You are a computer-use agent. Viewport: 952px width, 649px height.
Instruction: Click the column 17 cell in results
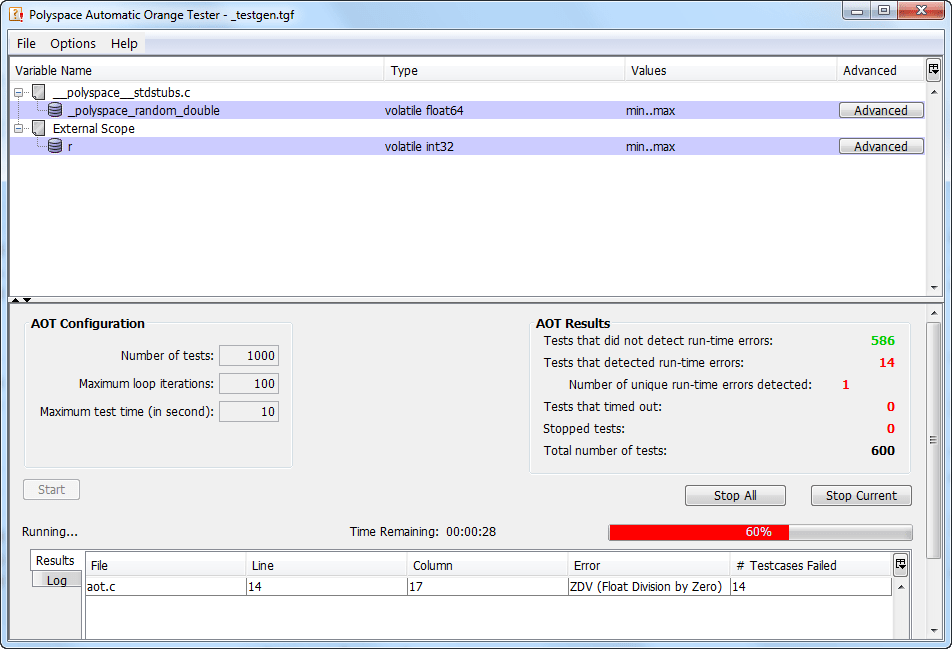488,586
